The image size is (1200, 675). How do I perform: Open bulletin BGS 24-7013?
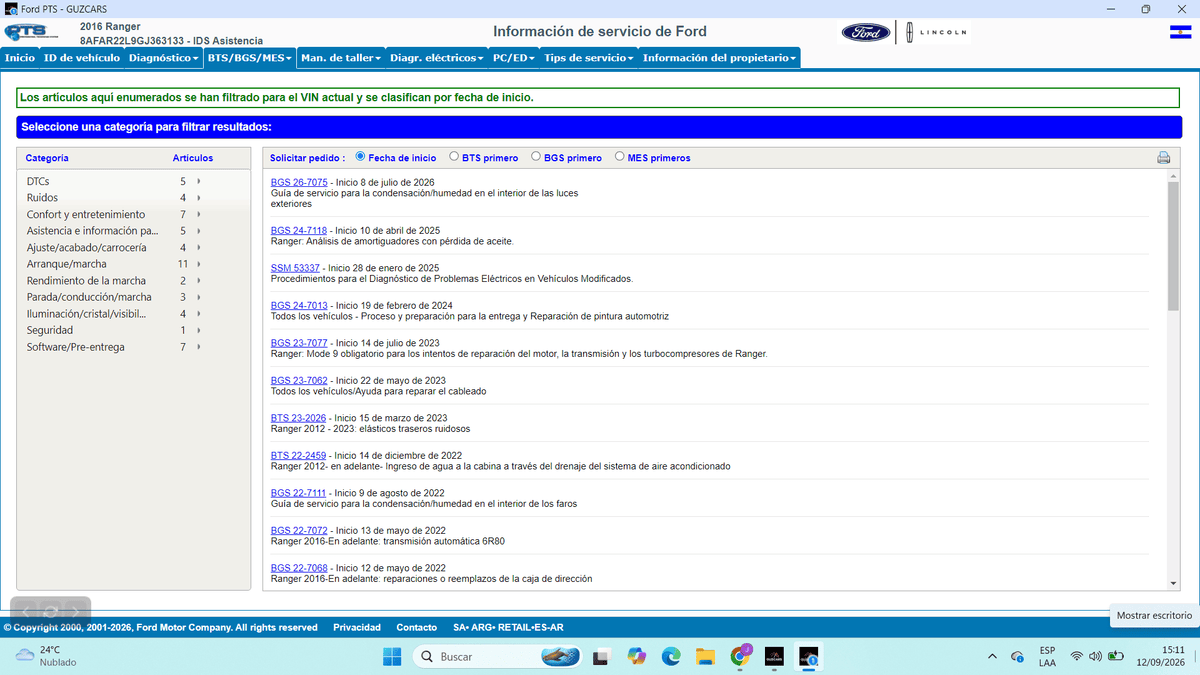pyautogui.click(x=299, y=305)
